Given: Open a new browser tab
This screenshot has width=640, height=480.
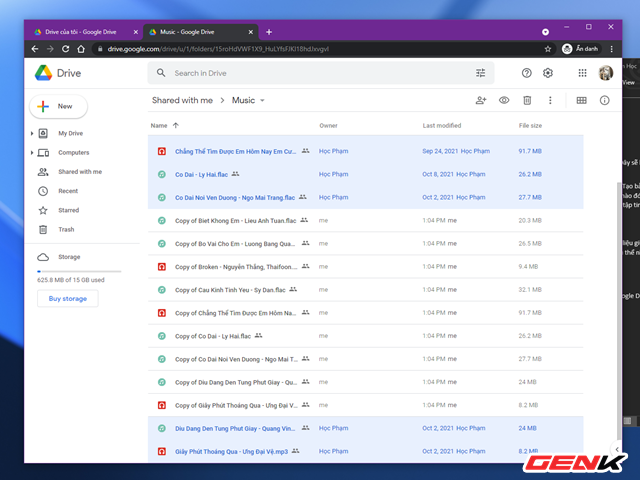Looking at the screenshot, I should pyautogui.click(x=269, y=32).
